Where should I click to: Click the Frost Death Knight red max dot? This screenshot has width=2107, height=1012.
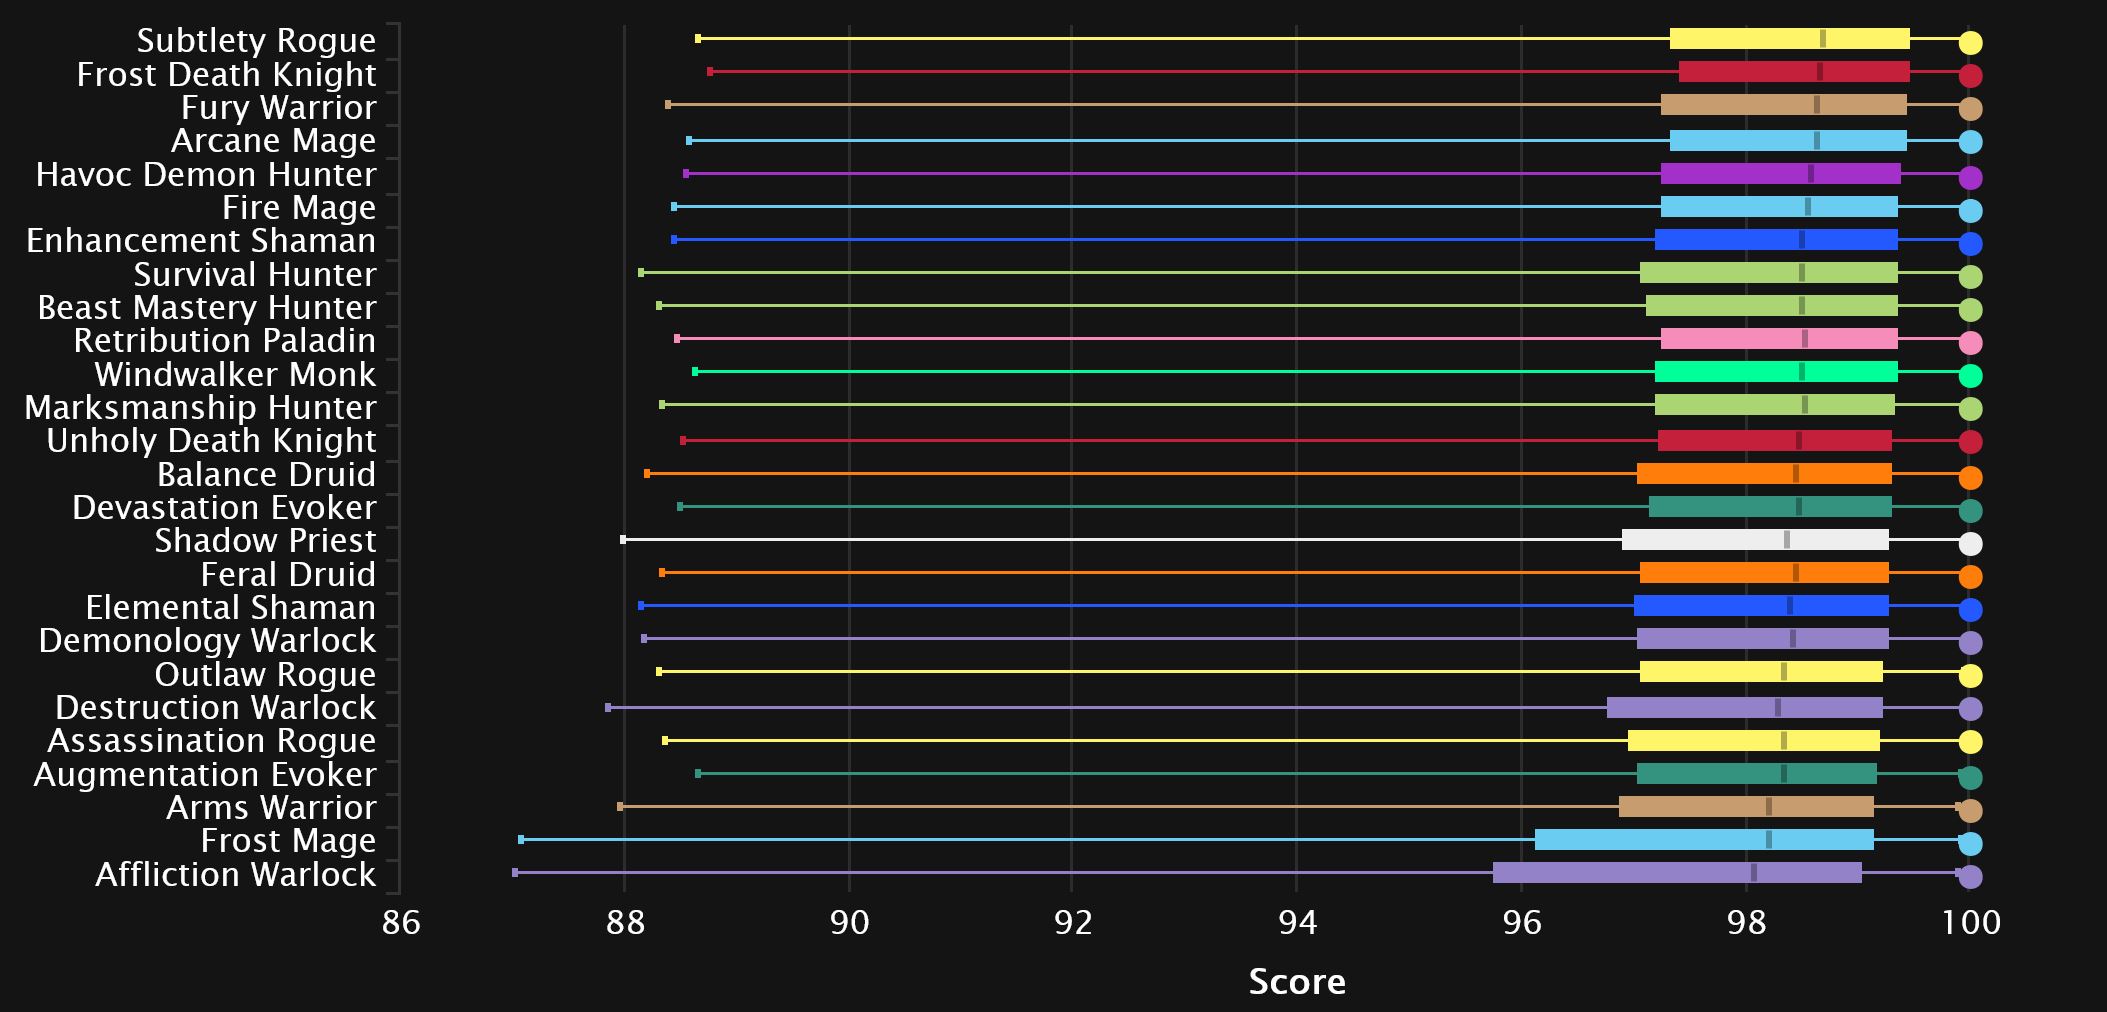pyautogui.click(x=1970, y=76)
